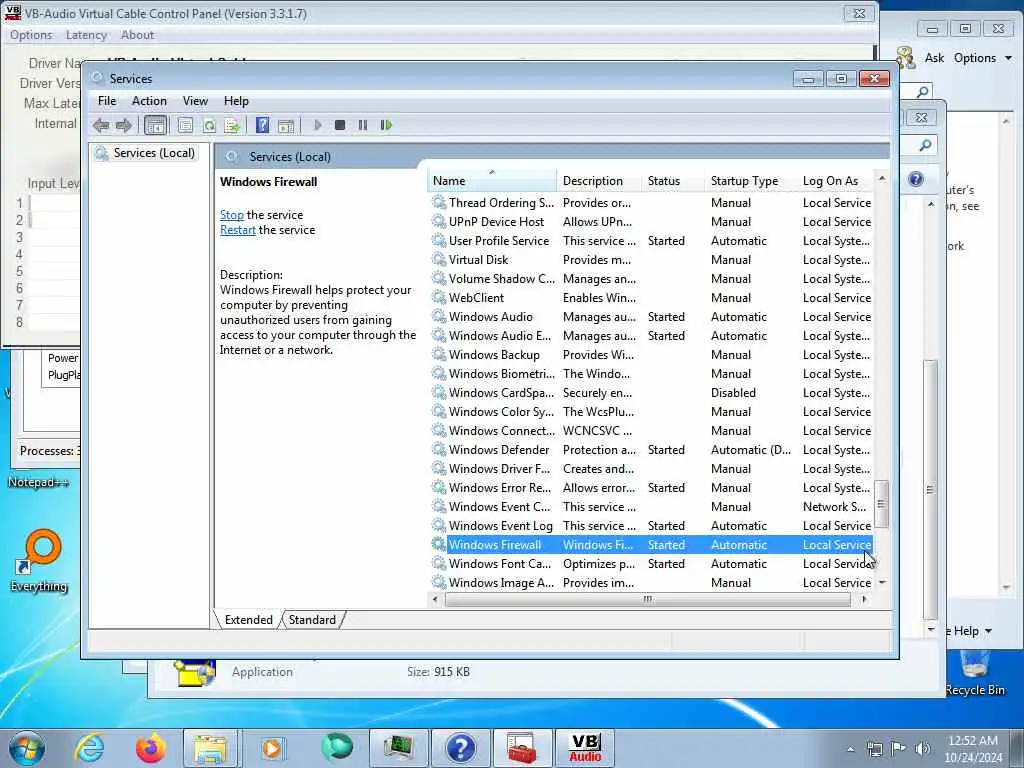Open the File menu in Services
The width and height of the screenshot is (1024, 768).
107,101
